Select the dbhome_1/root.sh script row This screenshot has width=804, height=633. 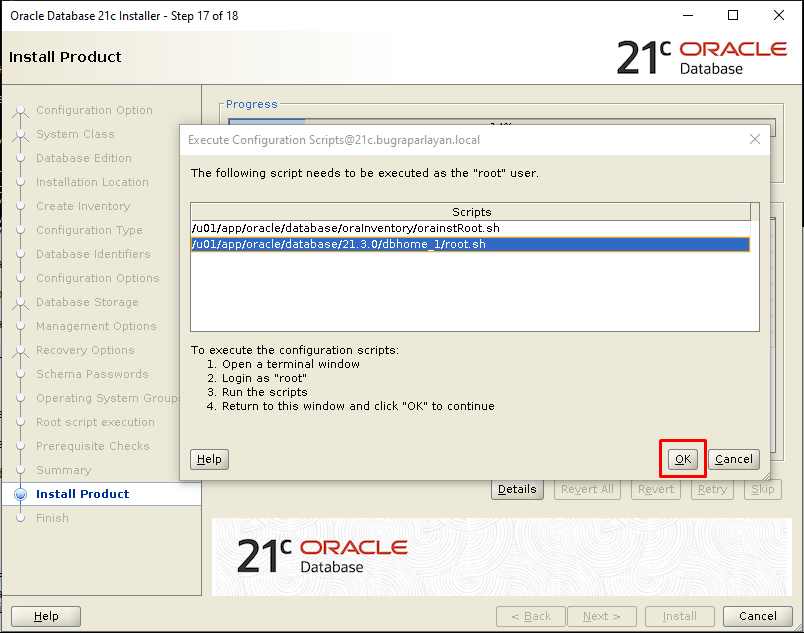tap(470, 244)
